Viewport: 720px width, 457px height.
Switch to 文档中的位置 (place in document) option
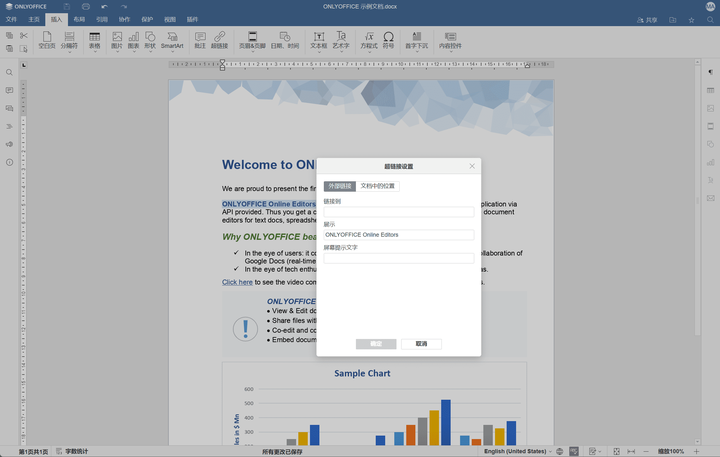[x=378, y=186]
